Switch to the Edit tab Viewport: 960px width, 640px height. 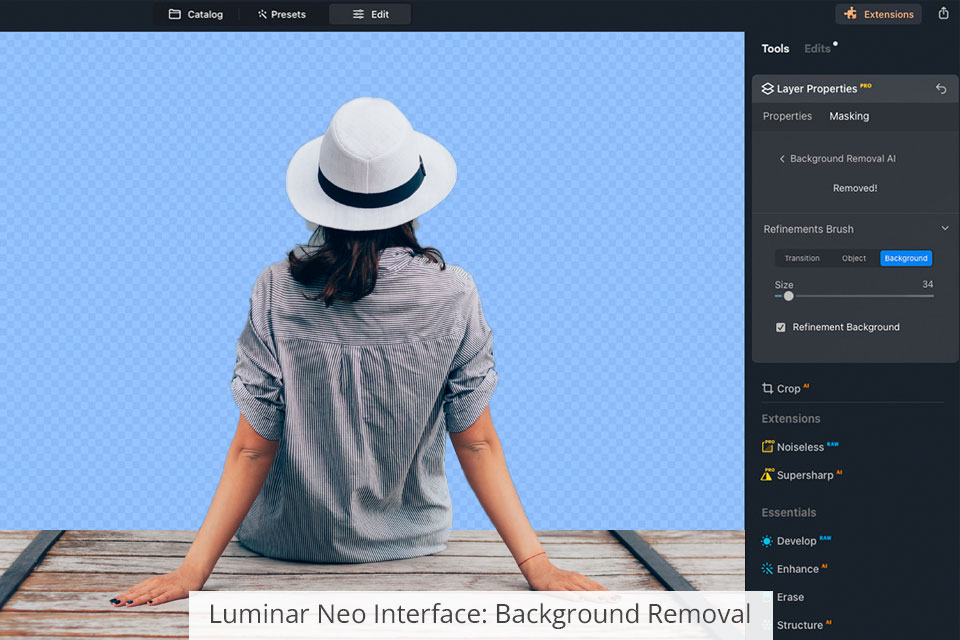pos(370,14)
